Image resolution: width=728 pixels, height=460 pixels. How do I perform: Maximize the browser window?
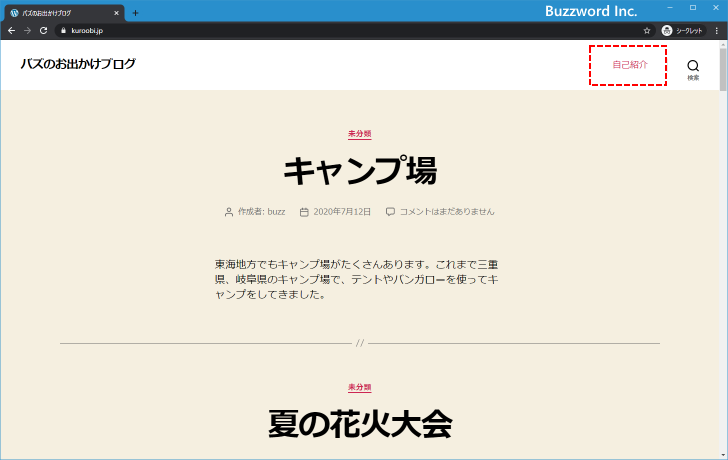pos(693,8)
